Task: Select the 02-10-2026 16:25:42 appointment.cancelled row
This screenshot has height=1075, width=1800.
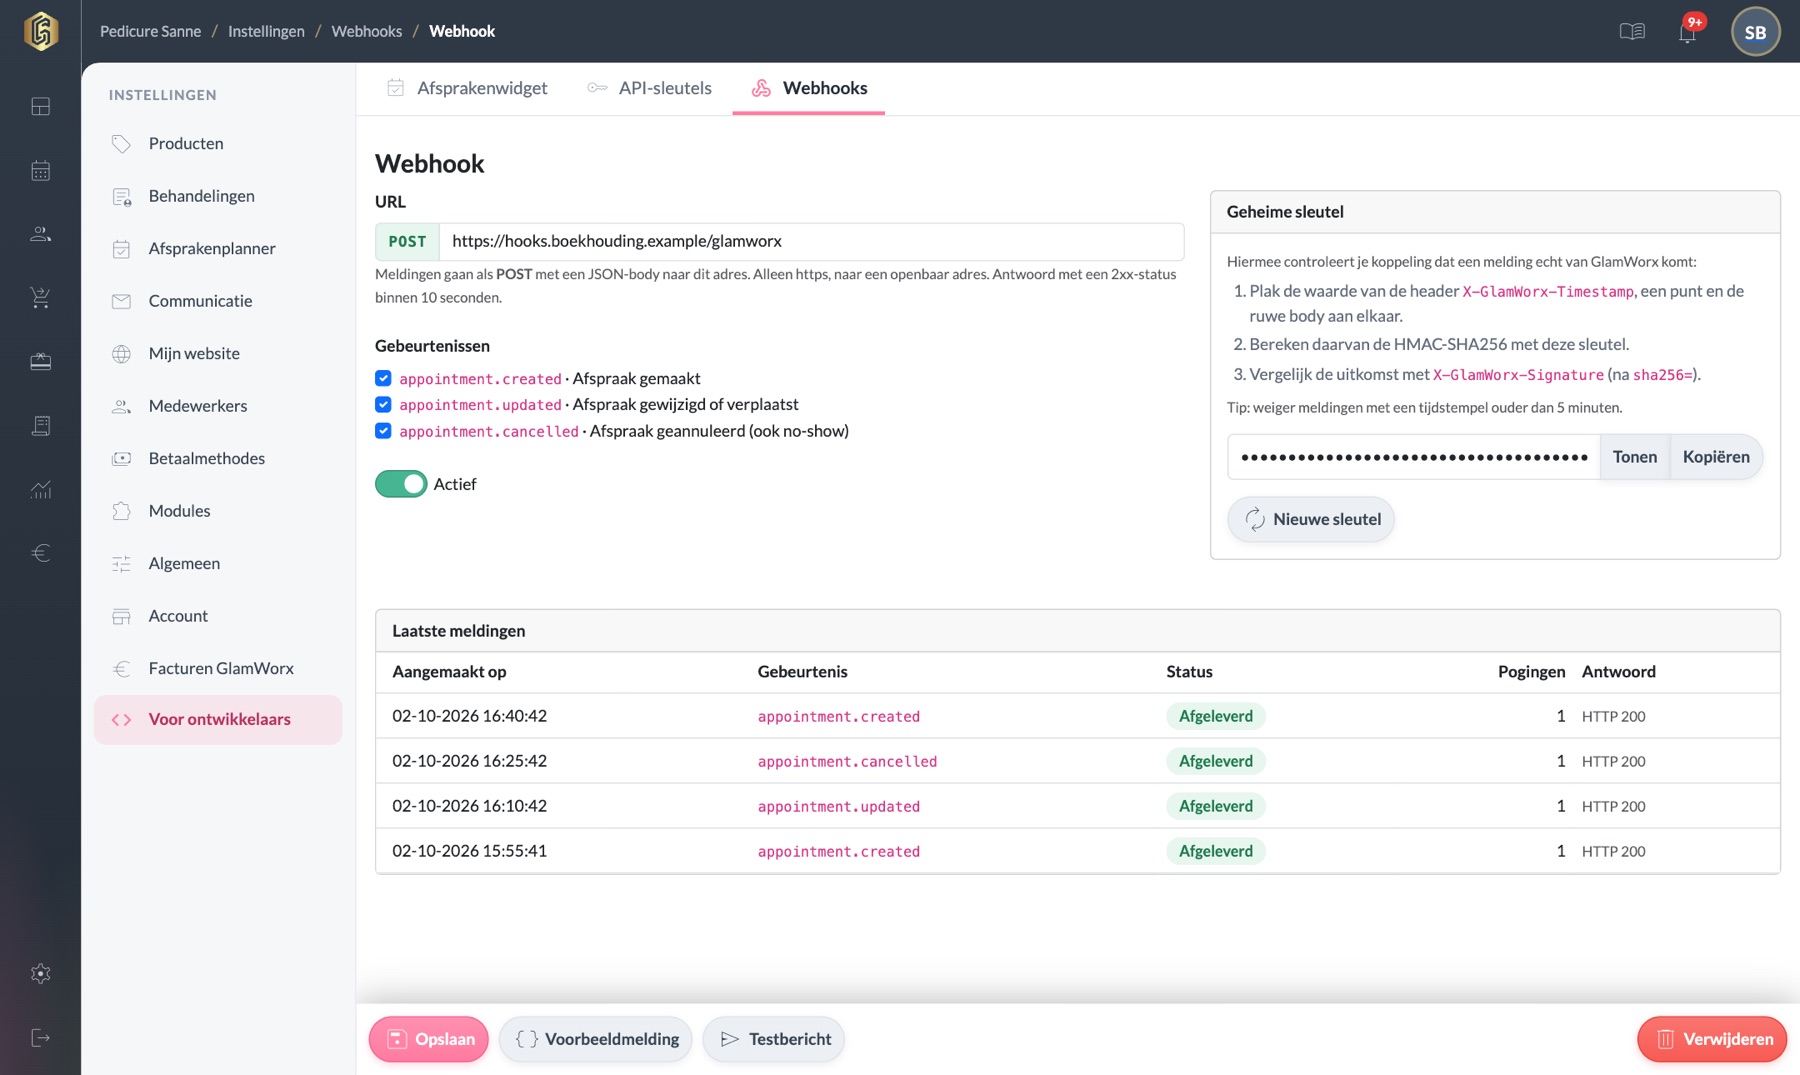Action: point(1077,761)
